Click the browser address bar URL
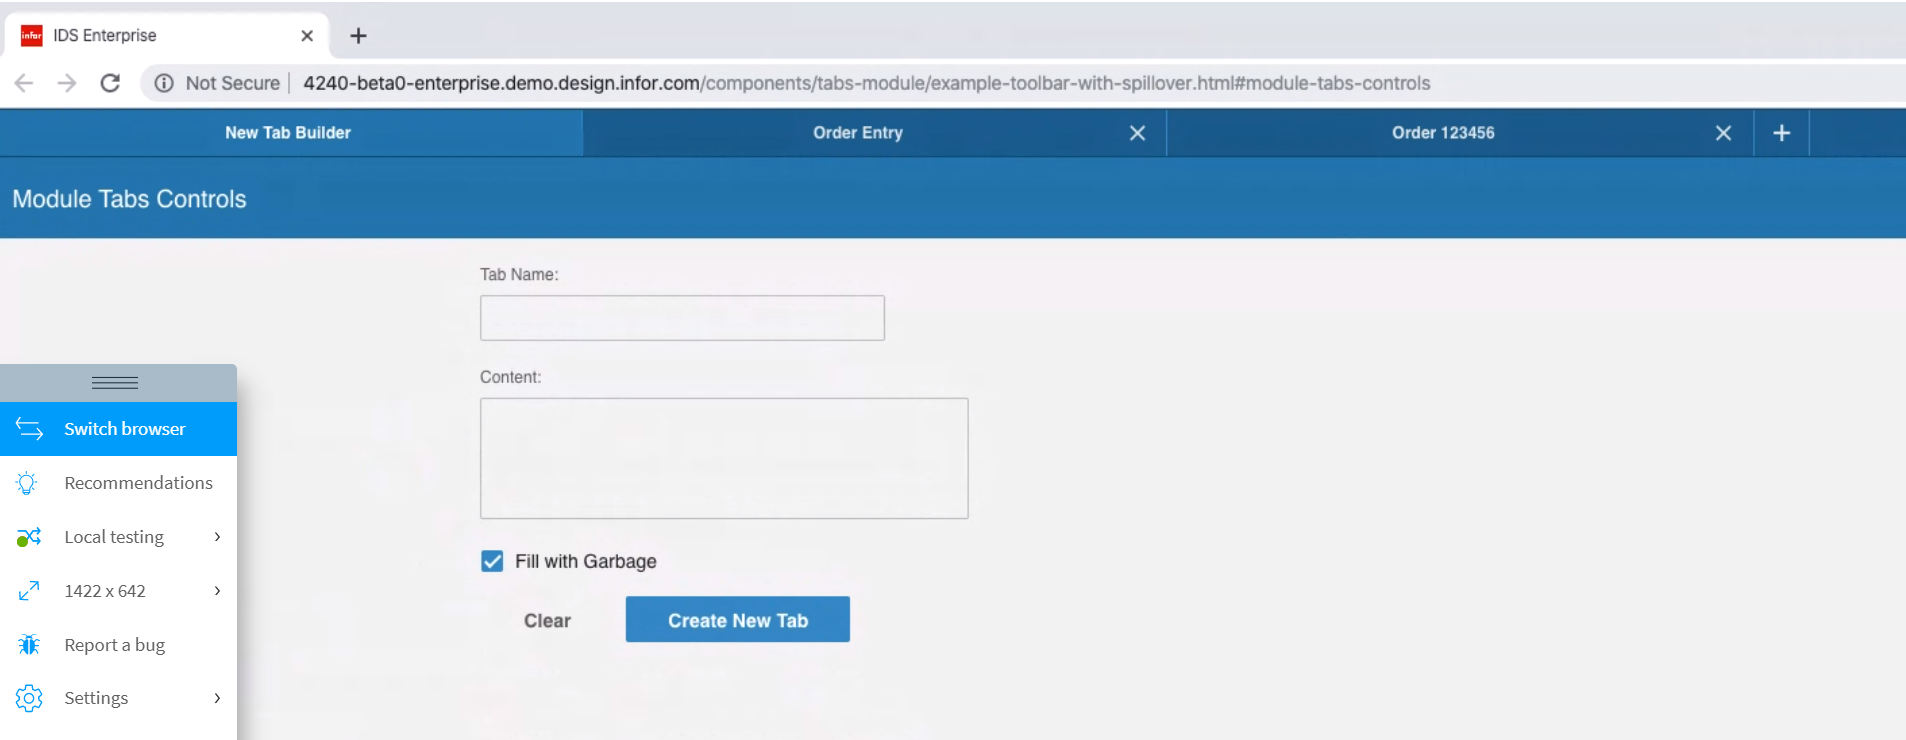Viewport: 1906px width, 740px height. coord(866,83)
